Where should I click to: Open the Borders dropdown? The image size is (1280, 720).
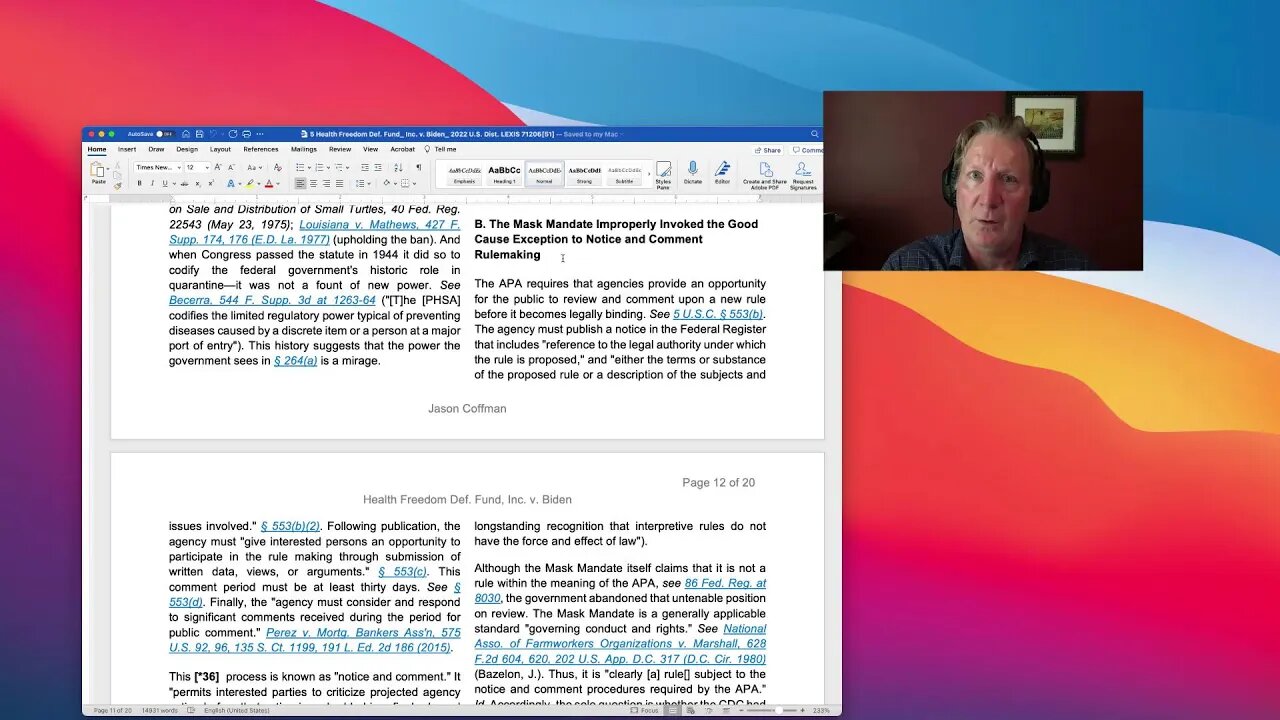pyautogui.click(x=414, y=184)
